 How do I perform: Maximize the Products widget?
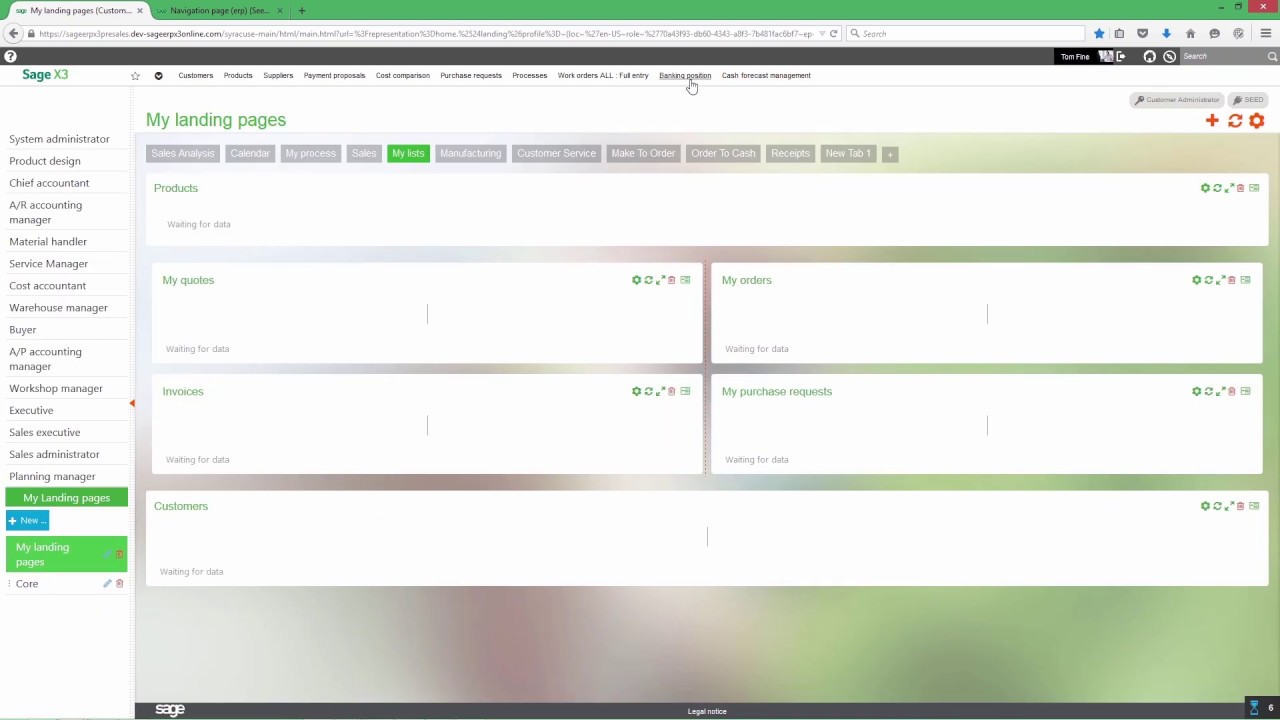pos(1229,188)
